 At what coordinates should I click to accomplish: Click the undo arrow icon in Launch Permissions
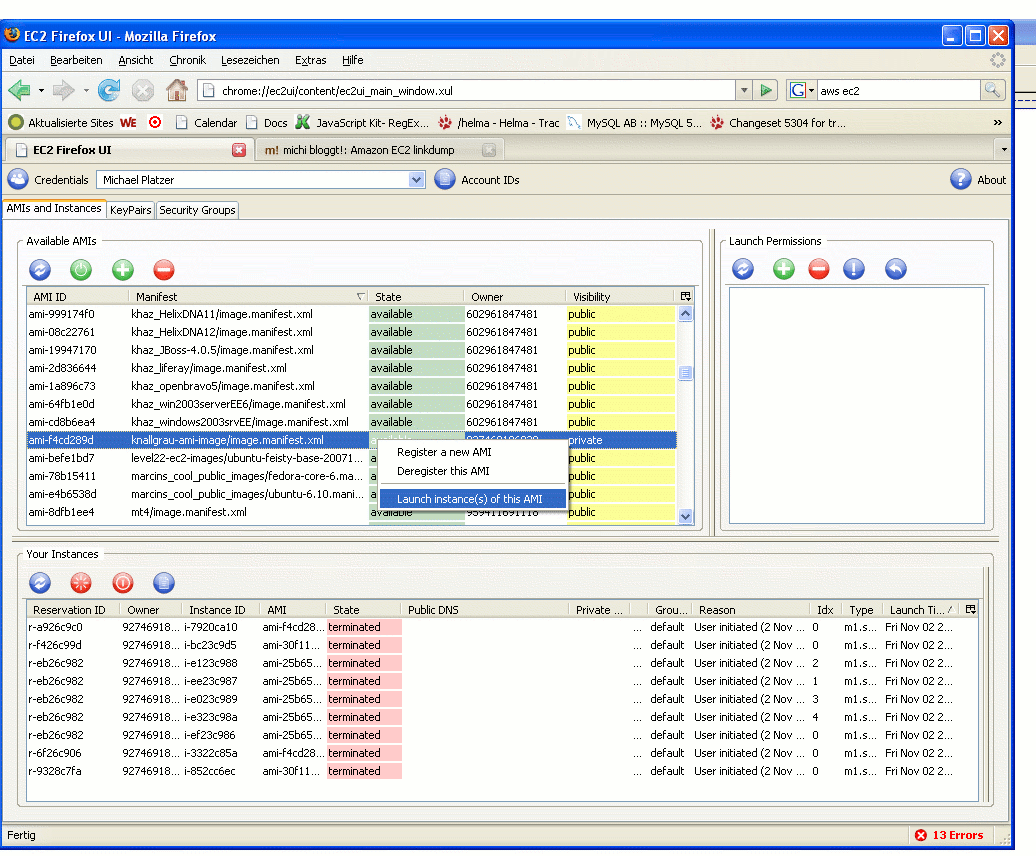896,269
